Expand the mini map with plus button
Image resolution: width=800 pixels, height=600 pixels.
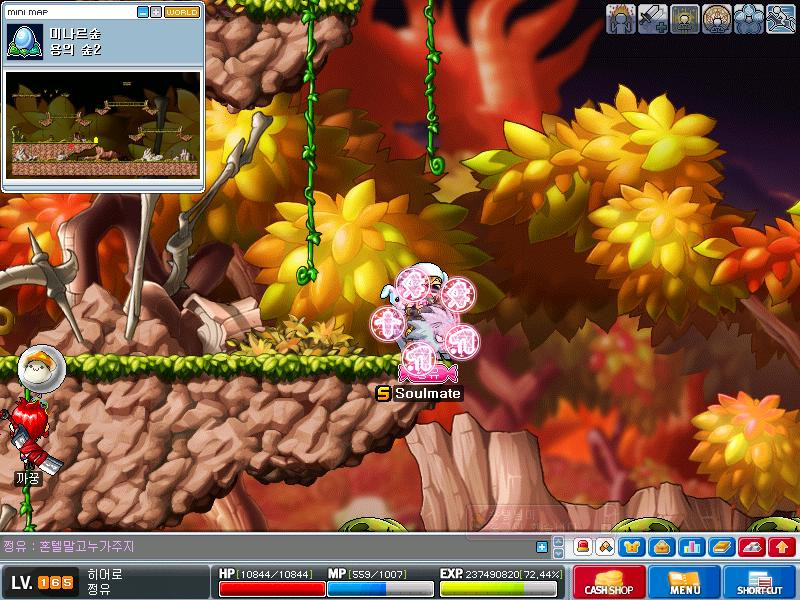(x=156, y=12)
